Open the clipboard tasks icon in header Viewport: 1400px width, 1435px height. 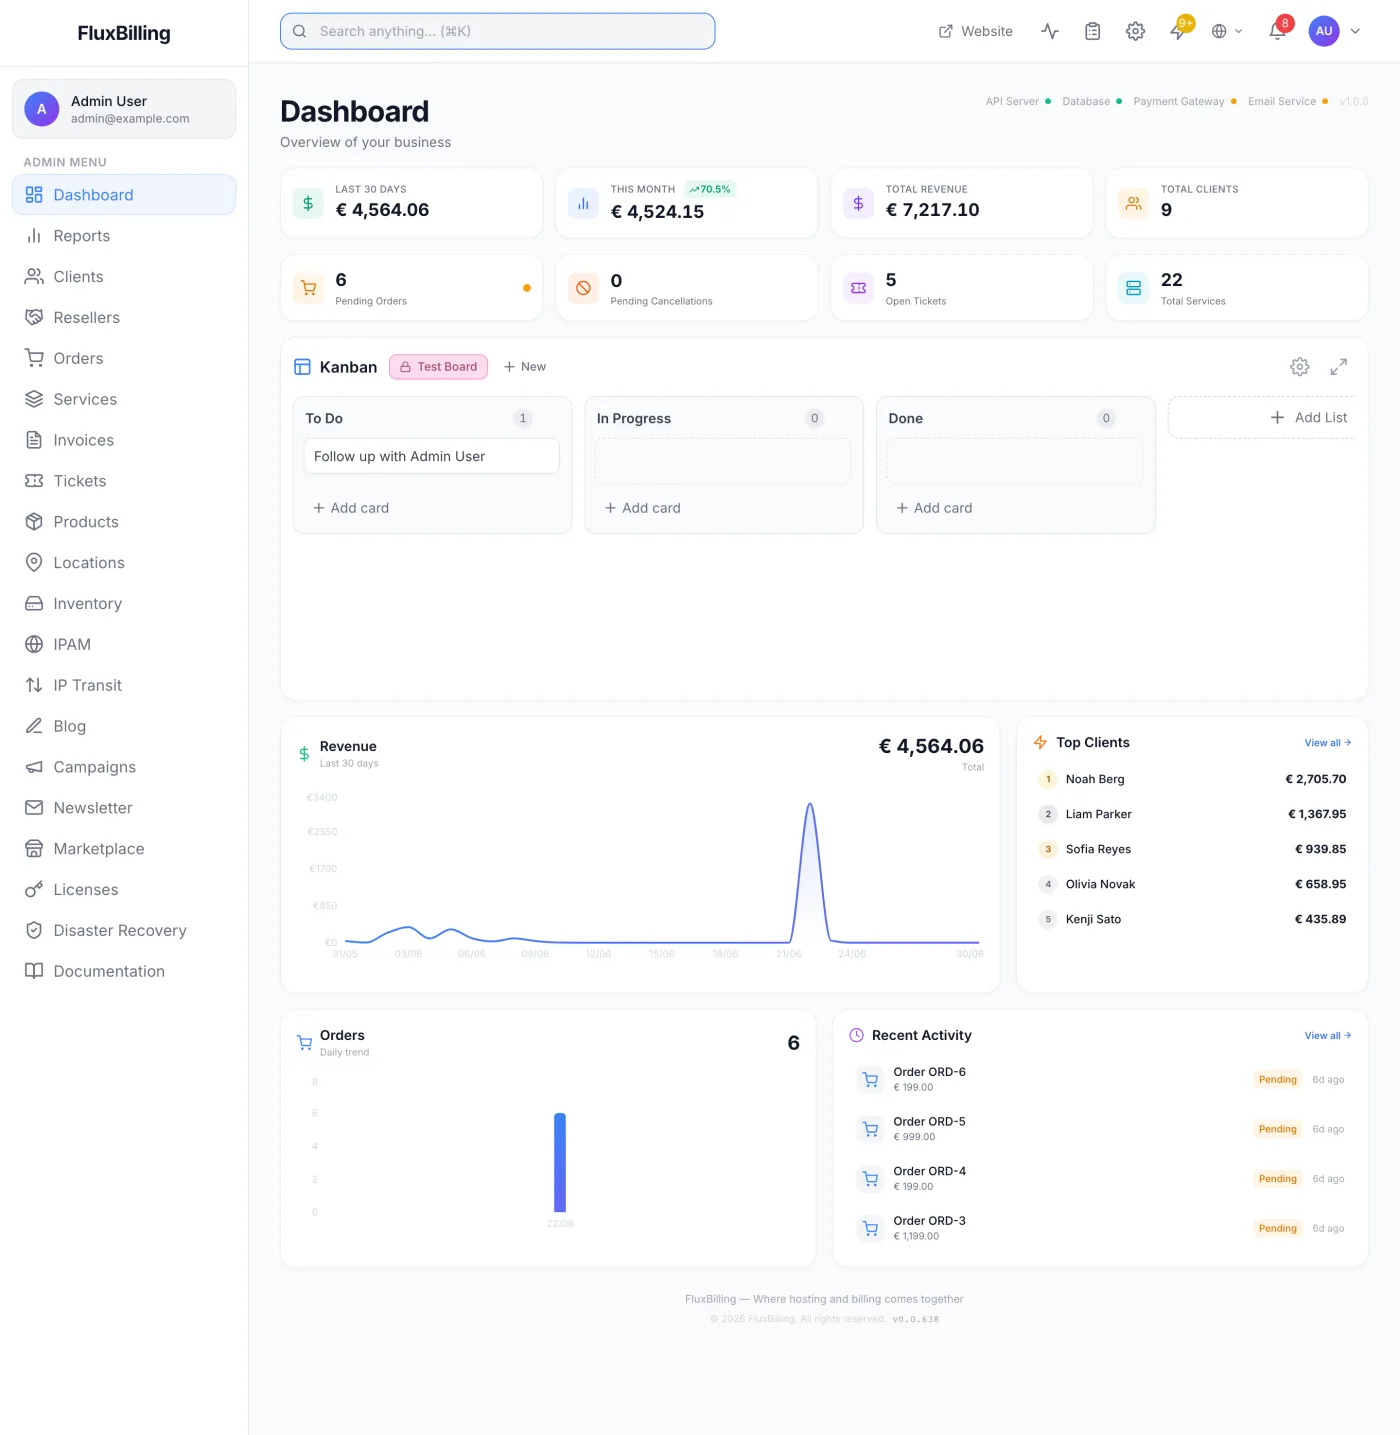[1093, 31]
